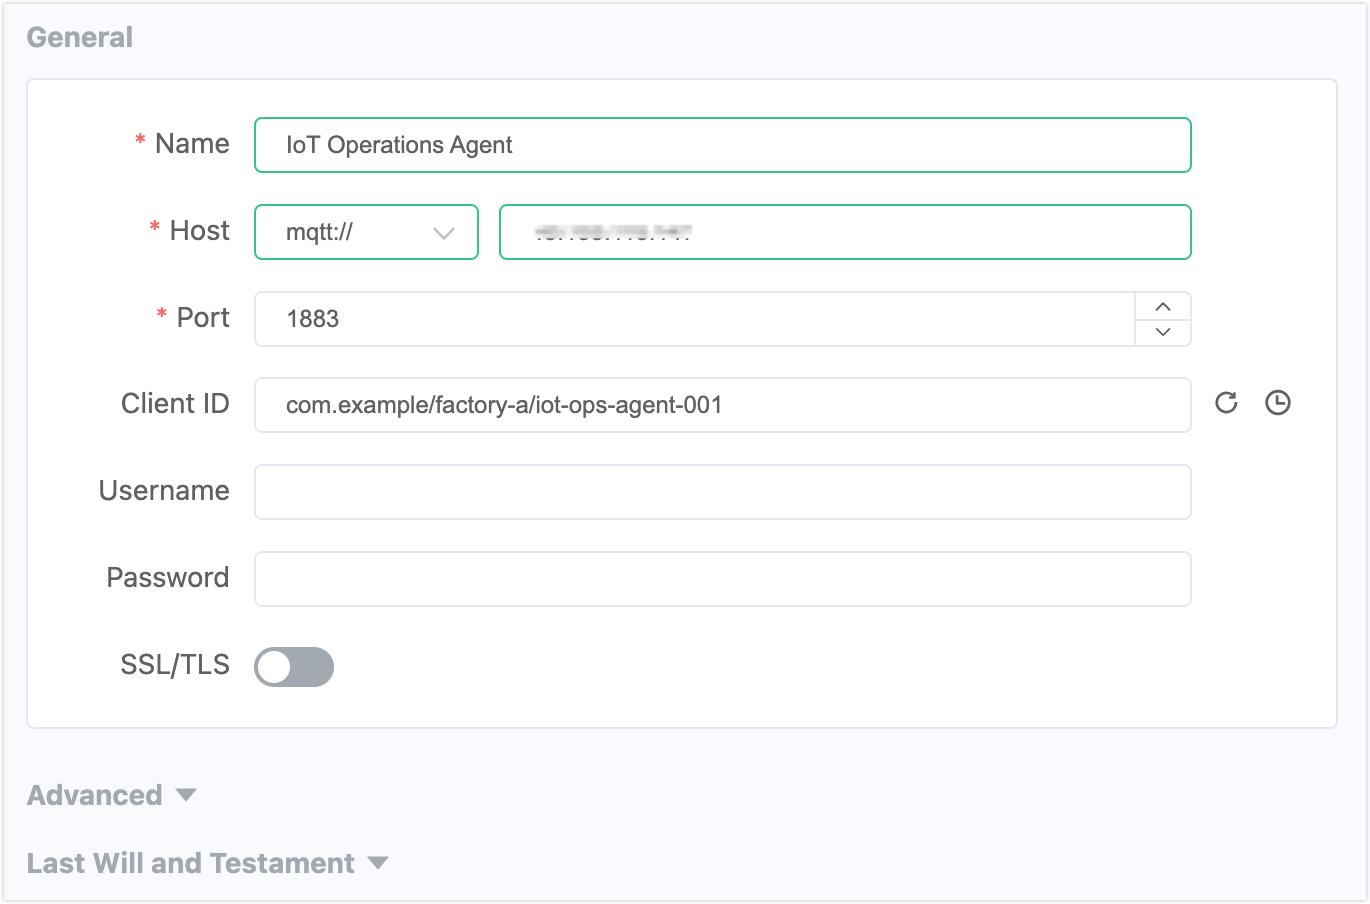Click the port increment arrow
The height and width of the screenshot is (904, 1370).
pyautogui.click(x=1162, y=307)
